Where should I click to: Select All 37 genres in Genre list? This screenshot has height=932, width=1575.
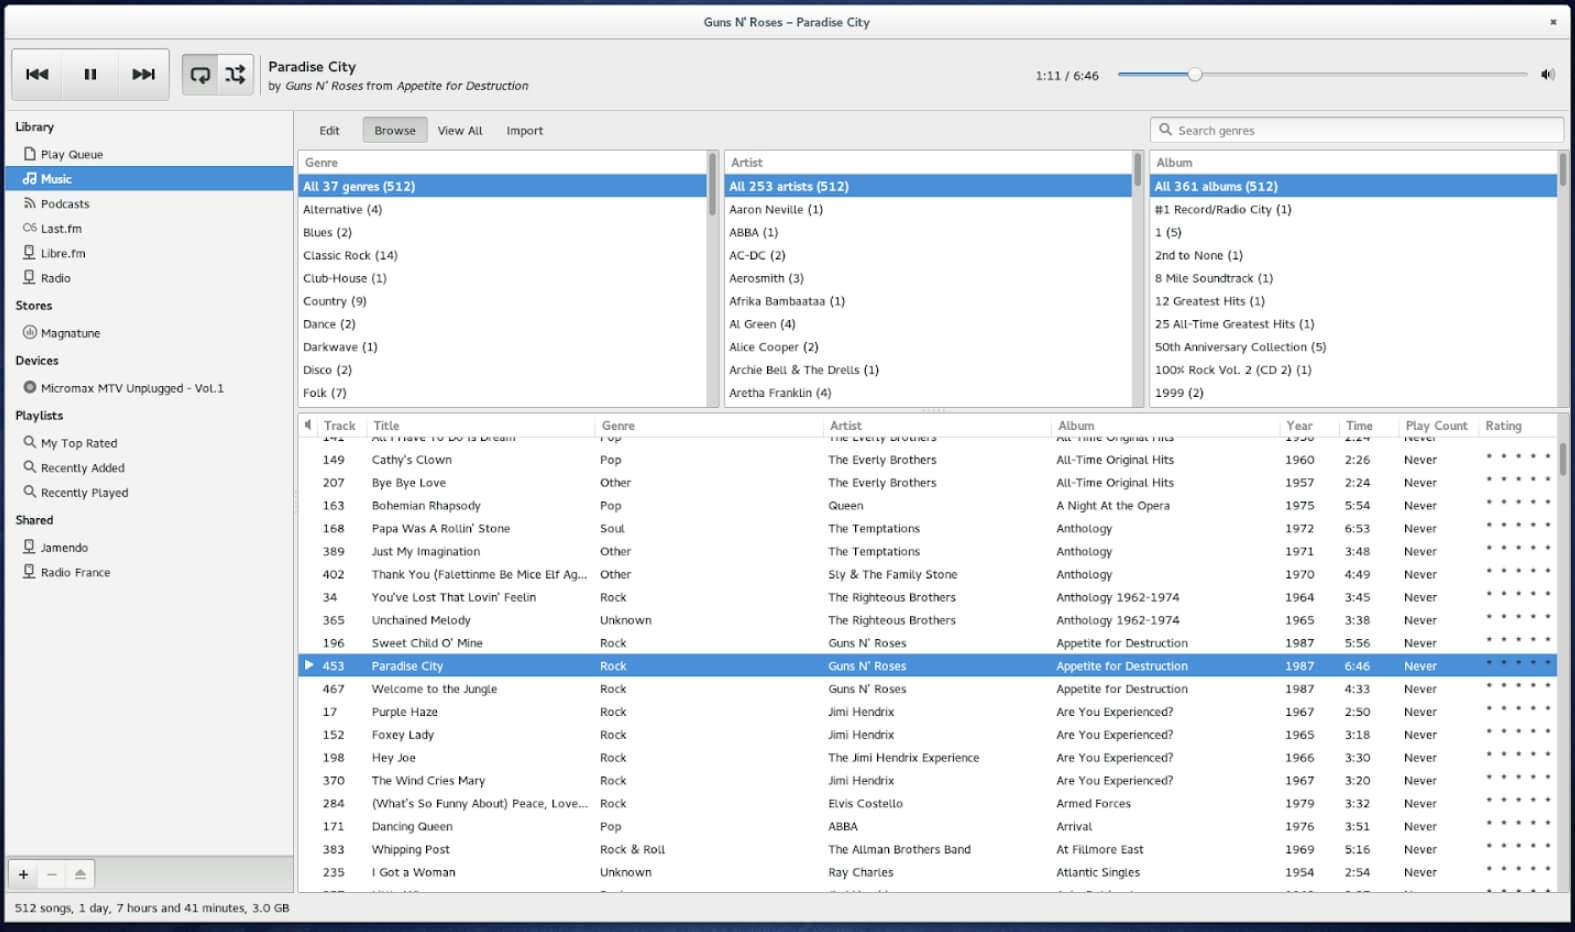(502, 186)
